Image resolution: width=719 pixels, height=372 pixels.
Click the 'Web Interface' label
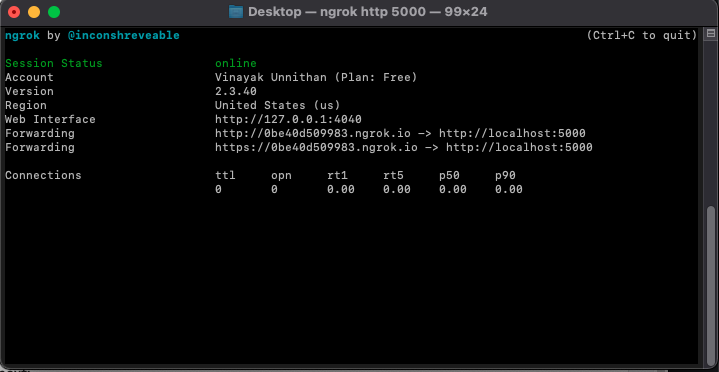pyautogui.click(x=50, y=119)
